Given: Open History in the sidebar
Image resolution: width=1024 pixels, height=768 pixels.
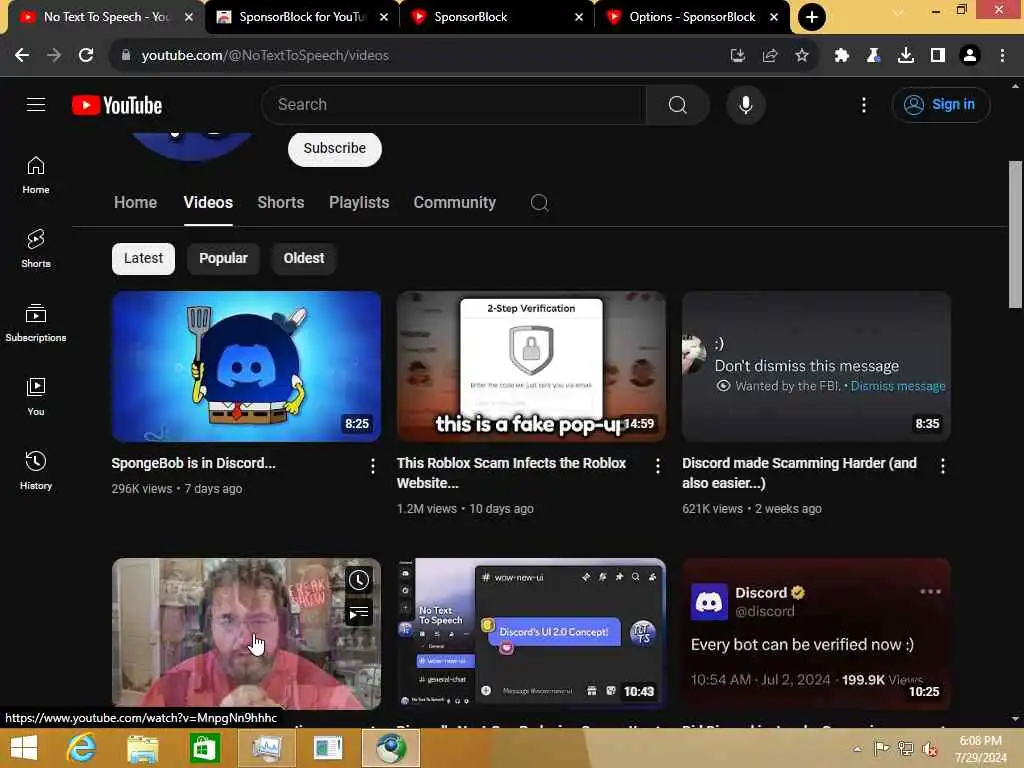Looking at the screenshot, I should pos(36,470).
